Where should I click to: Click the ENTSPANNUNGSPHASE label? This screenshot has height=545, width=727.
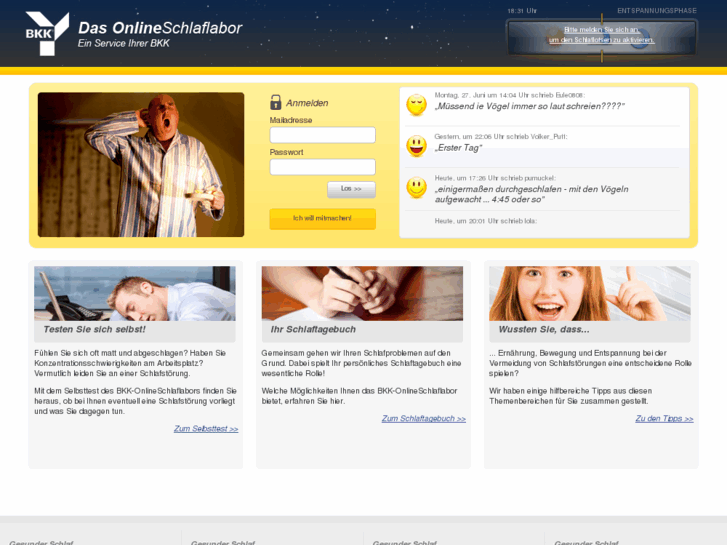[x=657, y=11]
